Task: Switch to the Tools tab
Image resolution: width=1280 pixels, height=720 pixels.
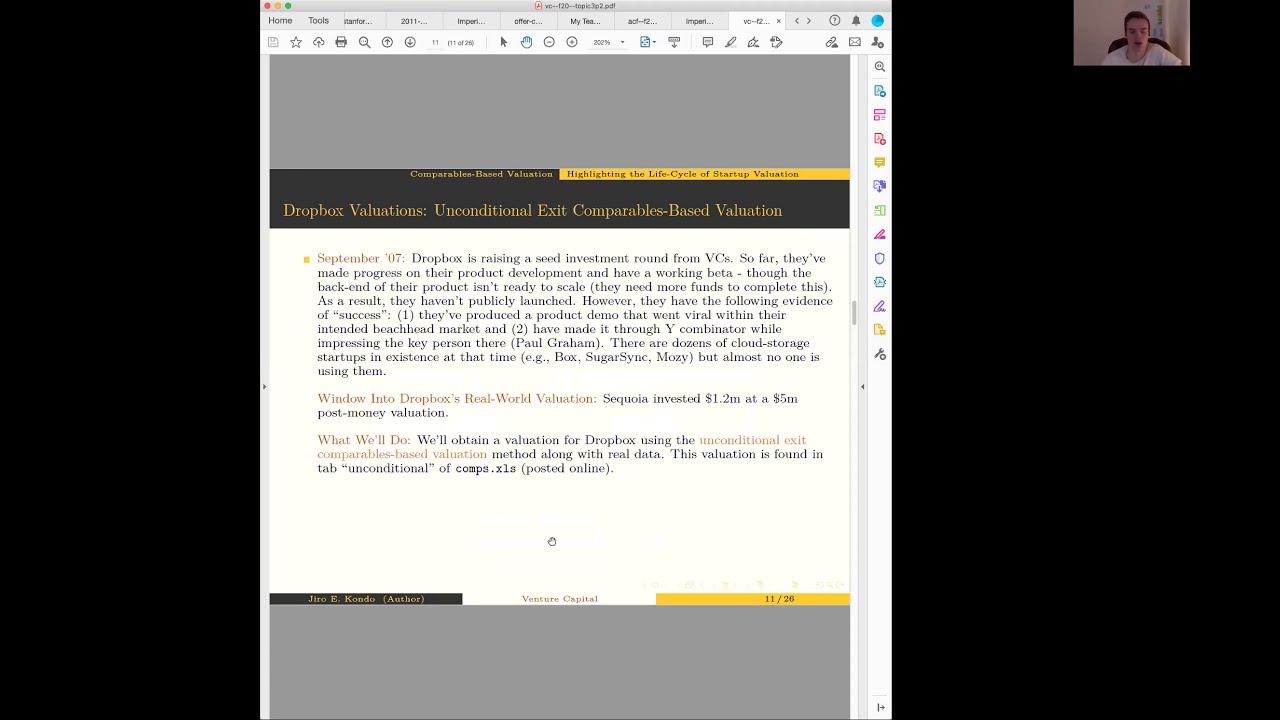Action: click(318, 20)
